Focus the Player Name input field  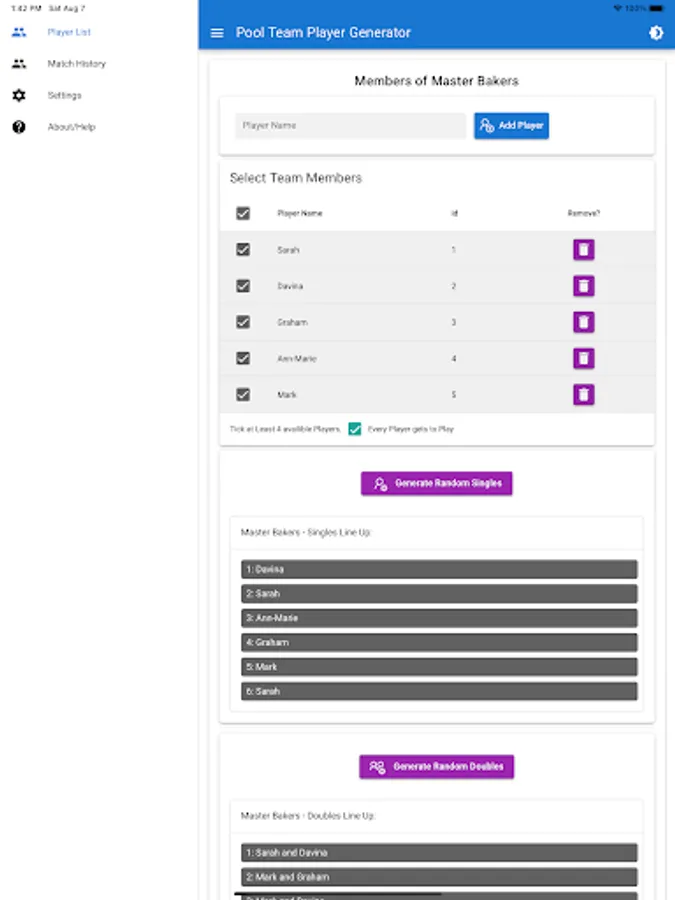coord(350,126)
